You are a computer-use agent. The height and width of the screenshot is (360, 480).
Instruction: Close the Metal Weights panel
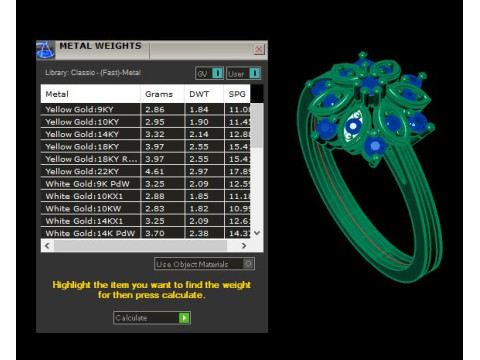click(259, 49)
